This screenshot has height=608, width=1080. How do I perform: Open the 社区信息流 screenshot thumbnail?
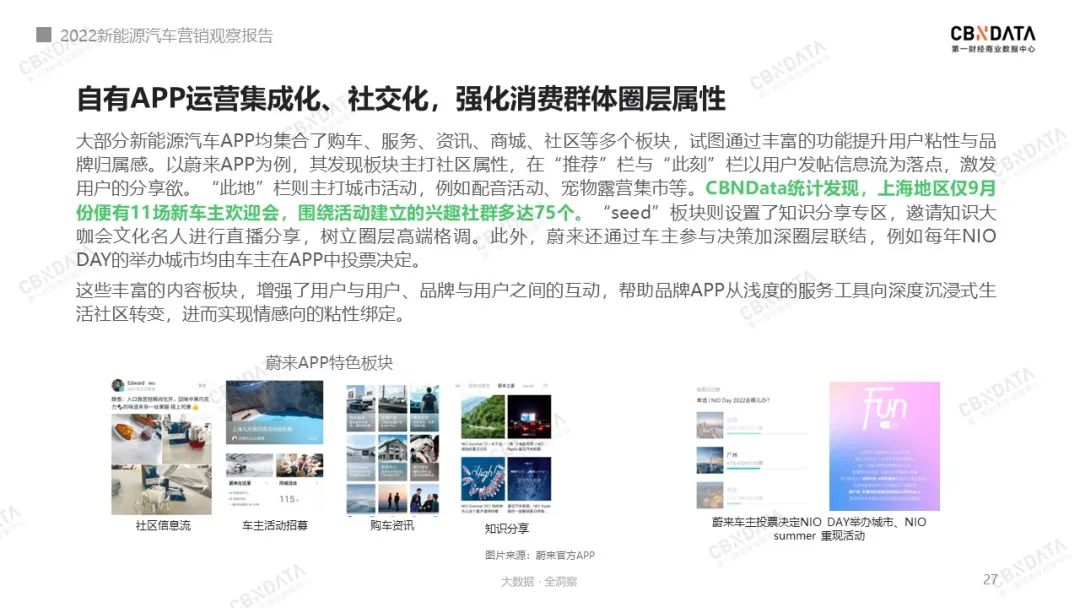(162, 446)
